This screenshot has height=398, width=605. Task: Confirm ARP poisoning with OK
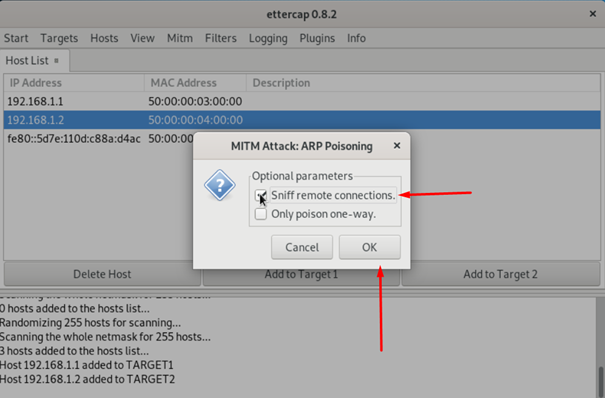tap(370, 247)
